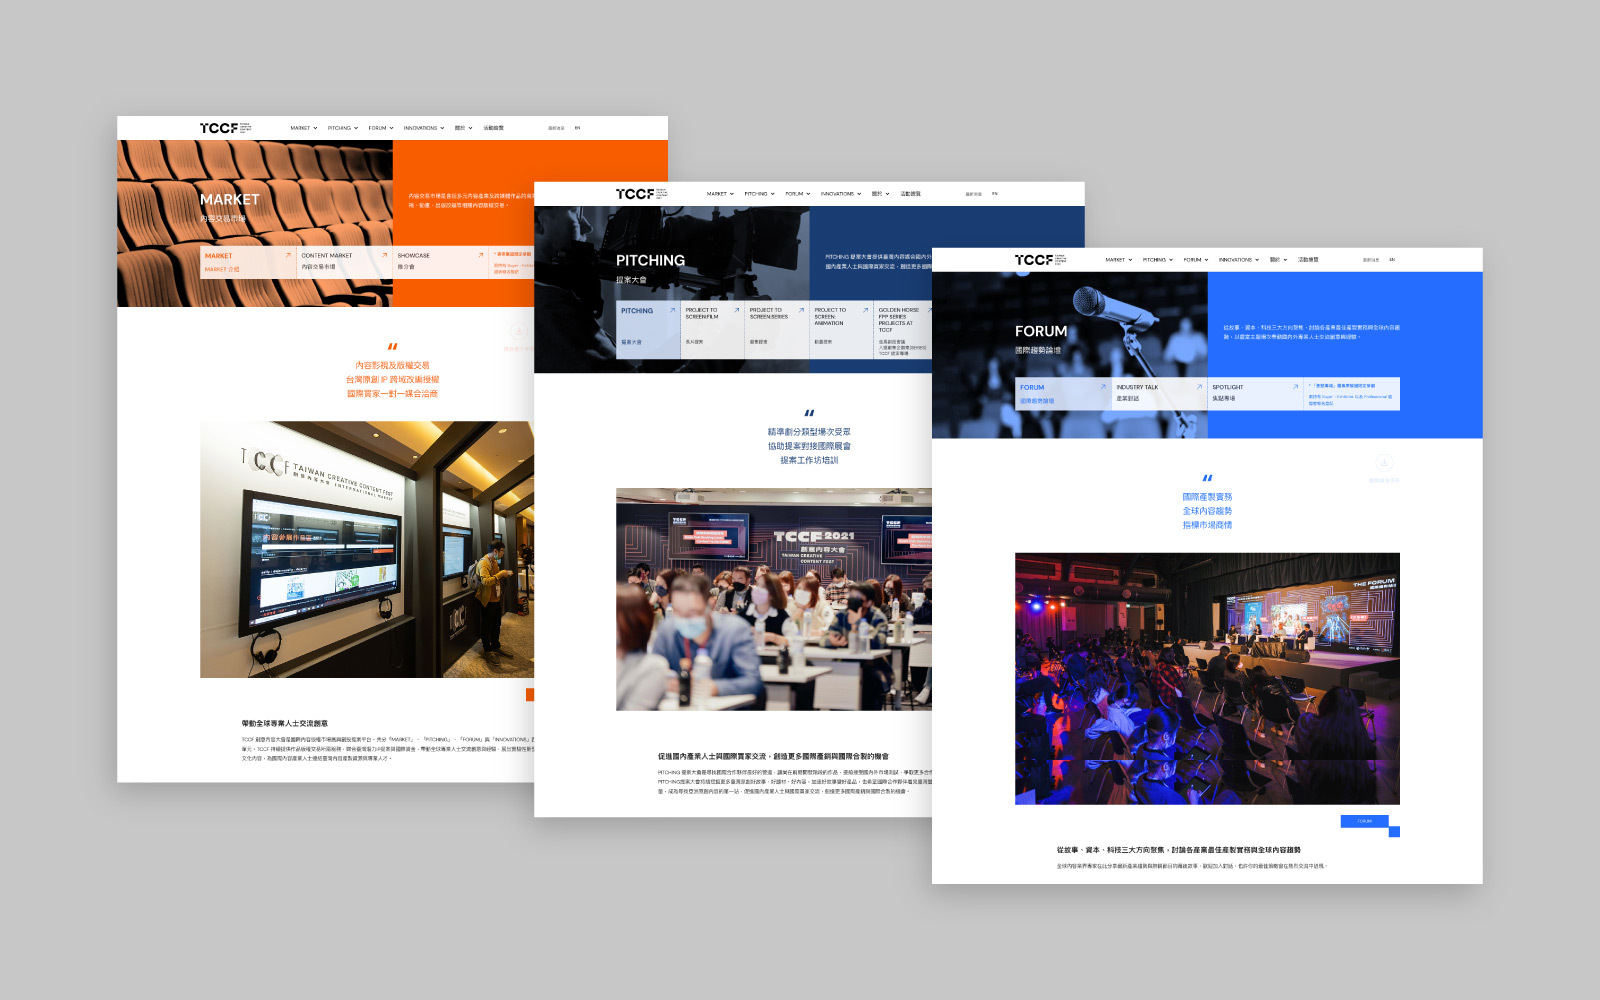Click the arrow icon on the Industry Talk card
Viewport: 1600px width, 1000px height.
click(1199, 387)
